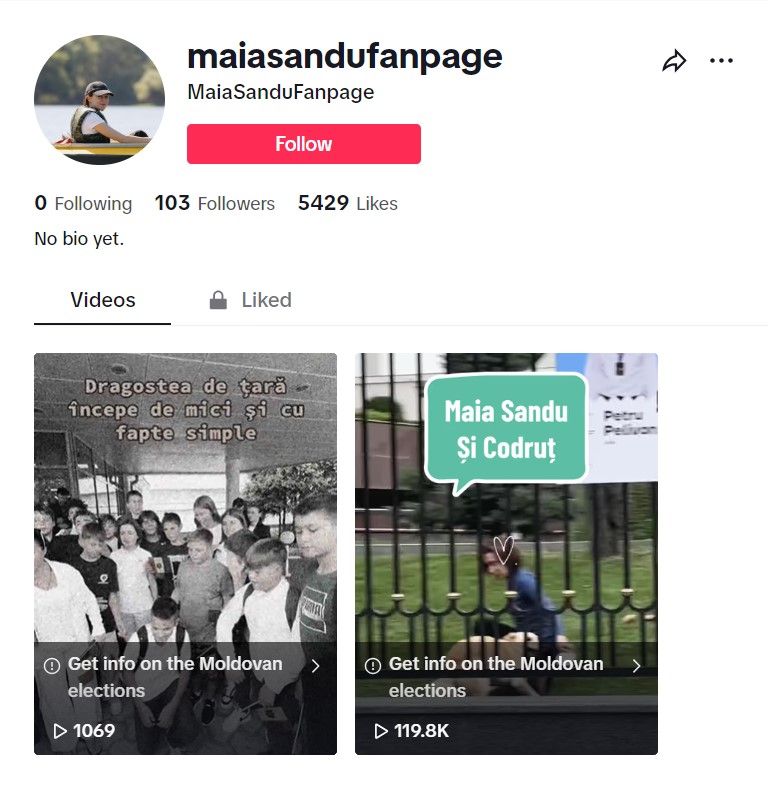Switch to the Videos tab

pyautogui.click(x=103, y=300)
